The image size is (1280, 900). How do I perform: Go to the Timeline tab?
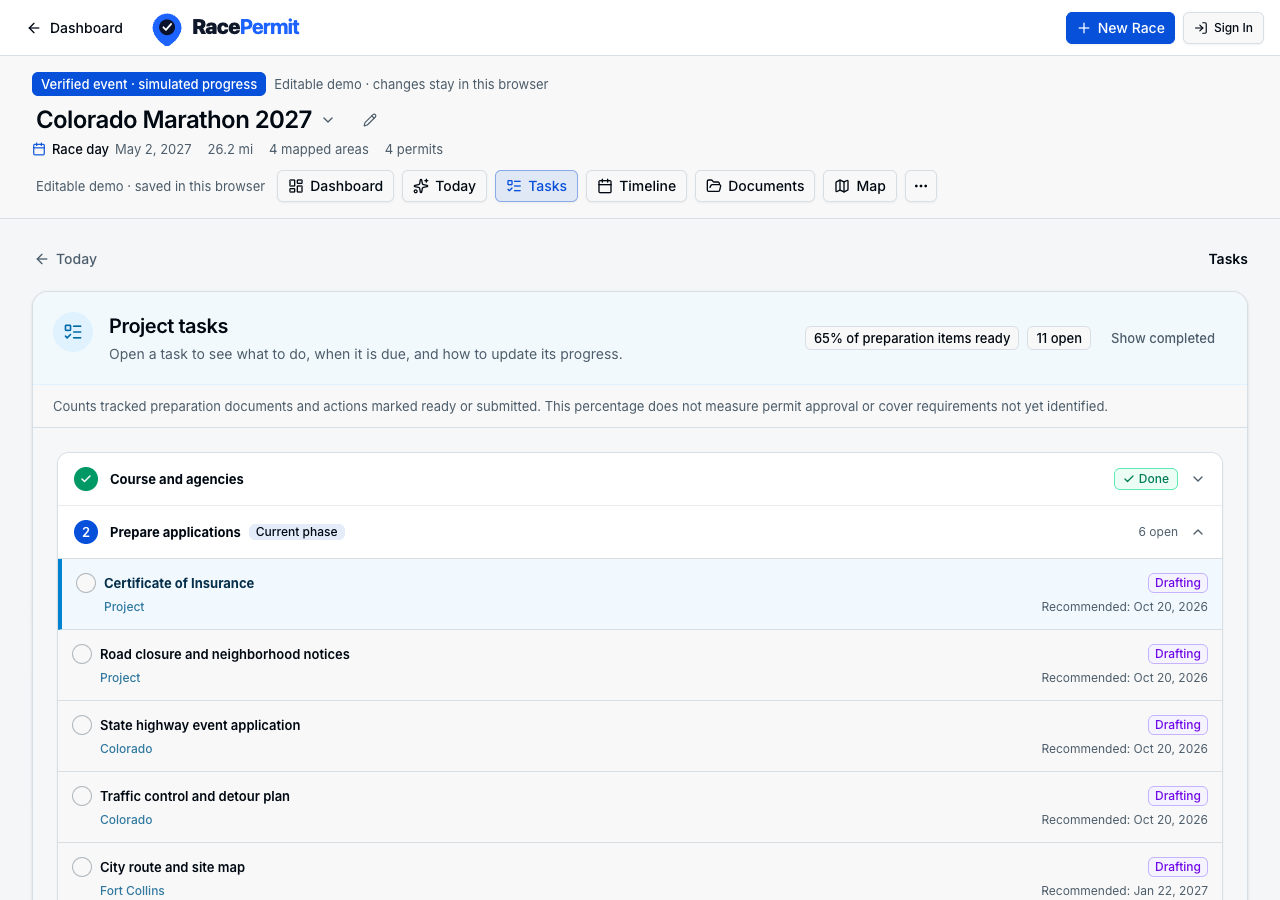click(x=636, y=186)
